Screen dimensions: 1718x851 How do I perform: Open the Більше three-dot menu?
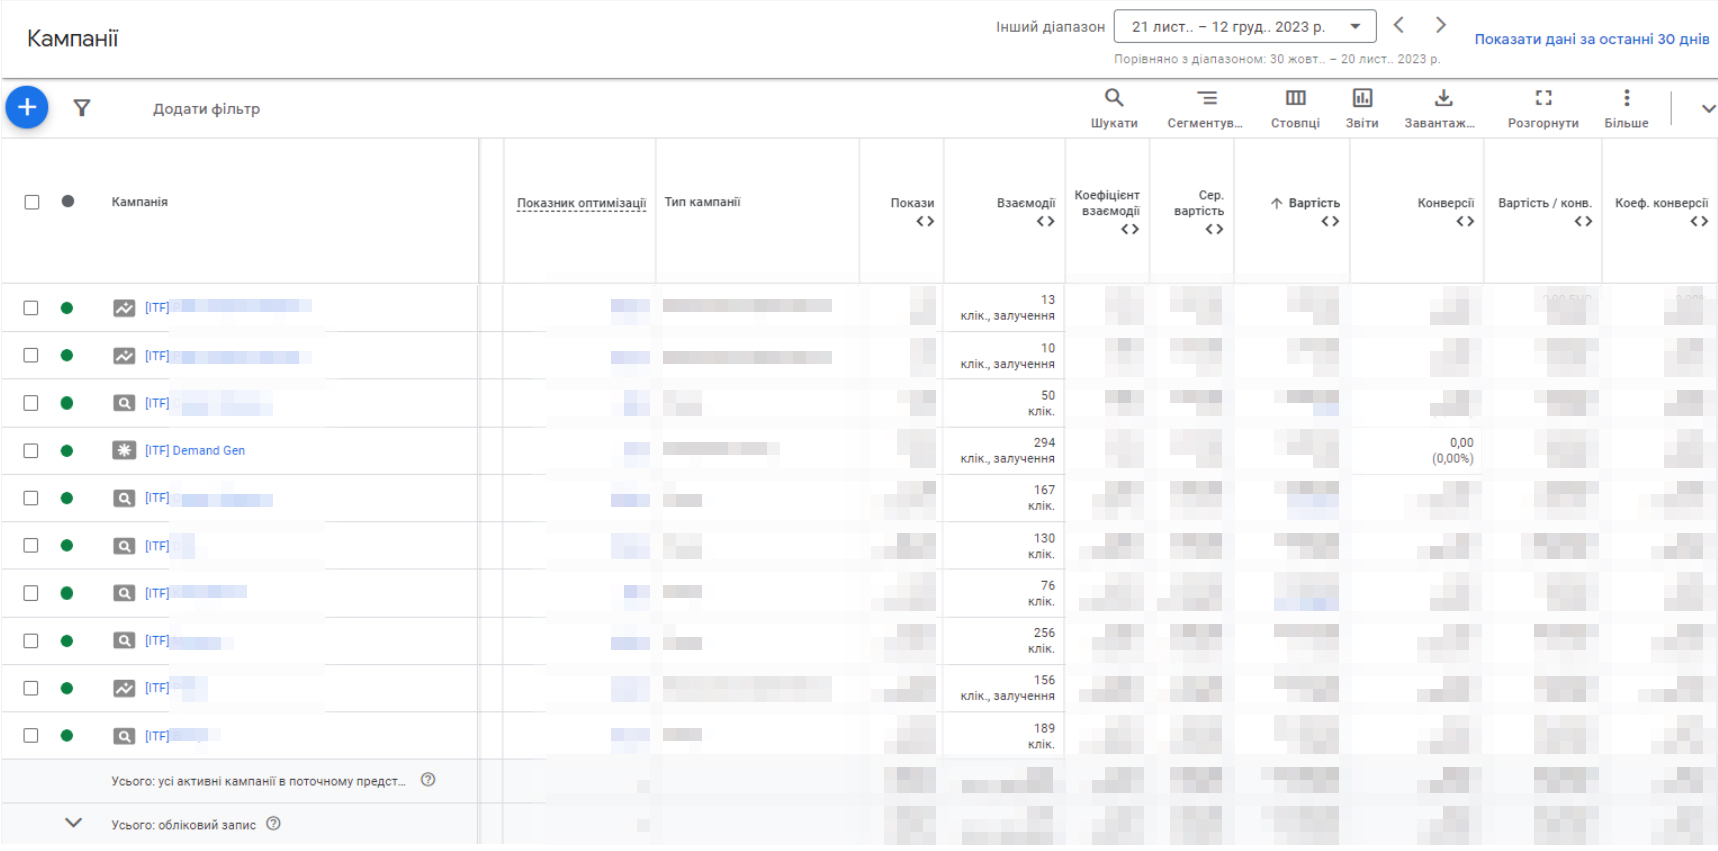click(x=1626, y=98)
